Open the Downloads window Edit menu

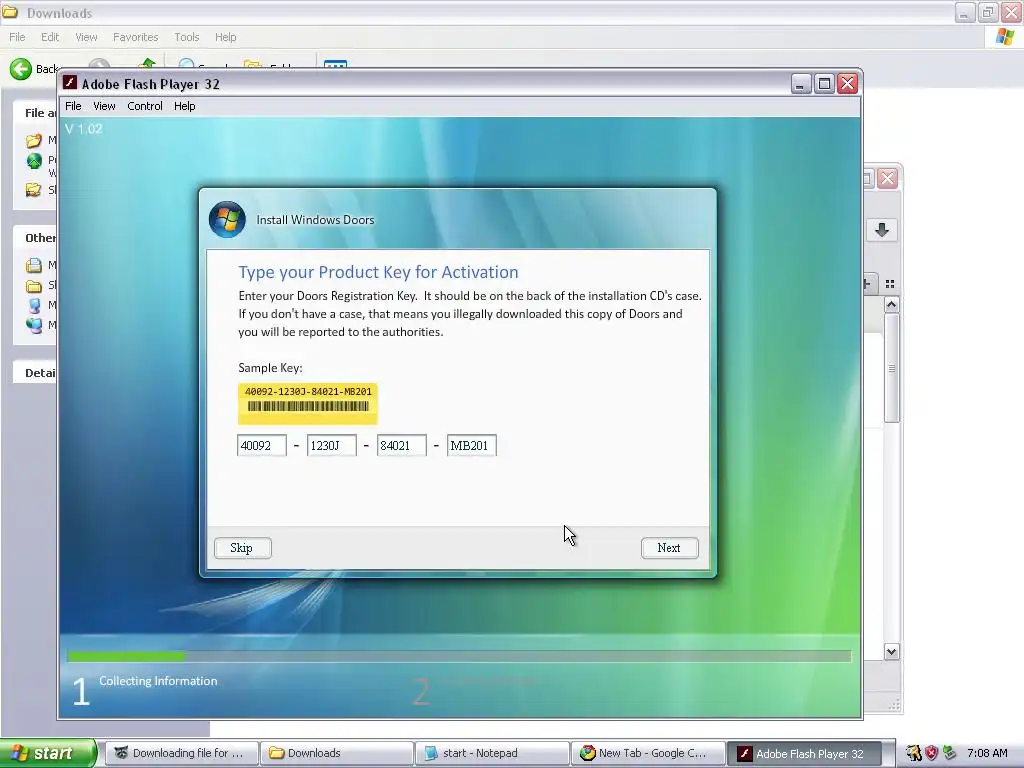pos(50,37)
